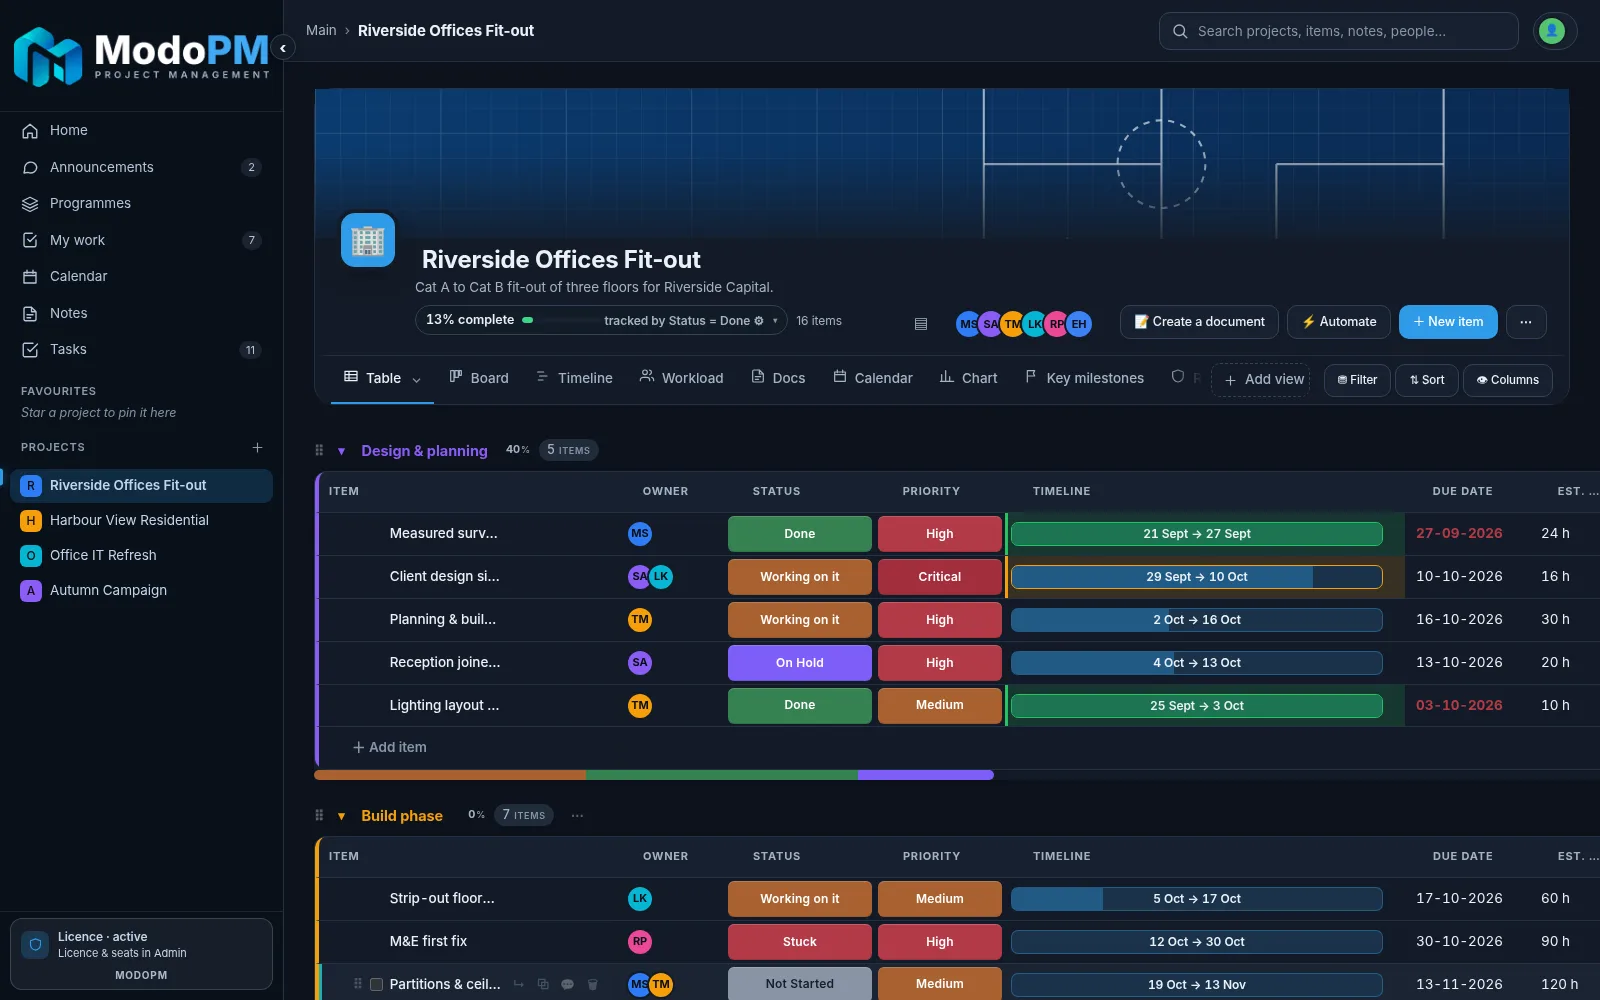
Task: Open the Table view dropdown arrow
Action: click(x=416, y=379)
